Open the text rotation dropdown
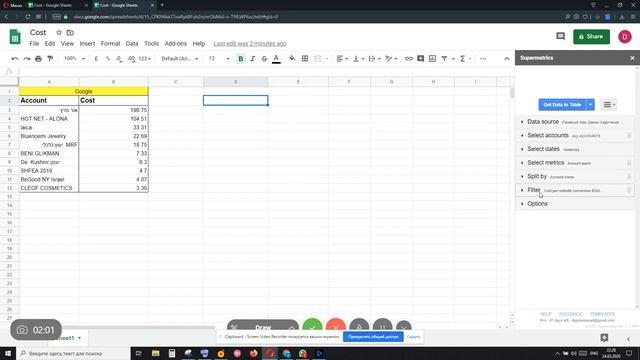This screenshot has height=360, width=640. click(391, 59)
